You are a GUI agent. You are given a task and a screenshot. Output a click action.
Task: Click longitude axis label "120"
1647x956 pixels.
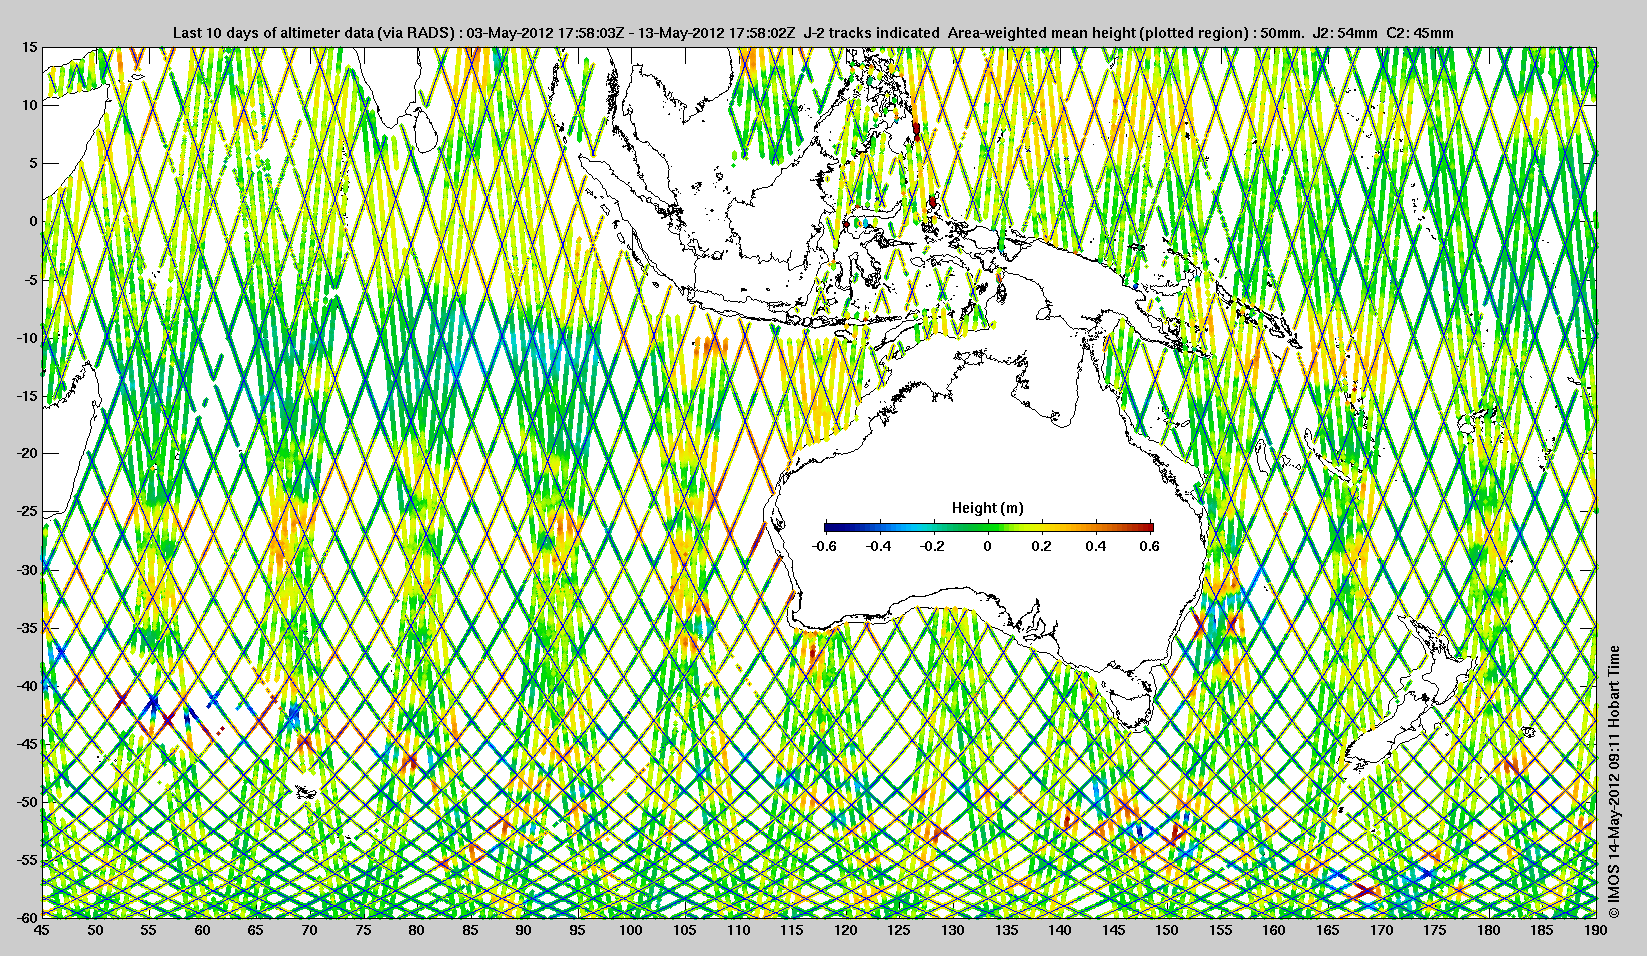pyautogui.click(x=845, y=930)
